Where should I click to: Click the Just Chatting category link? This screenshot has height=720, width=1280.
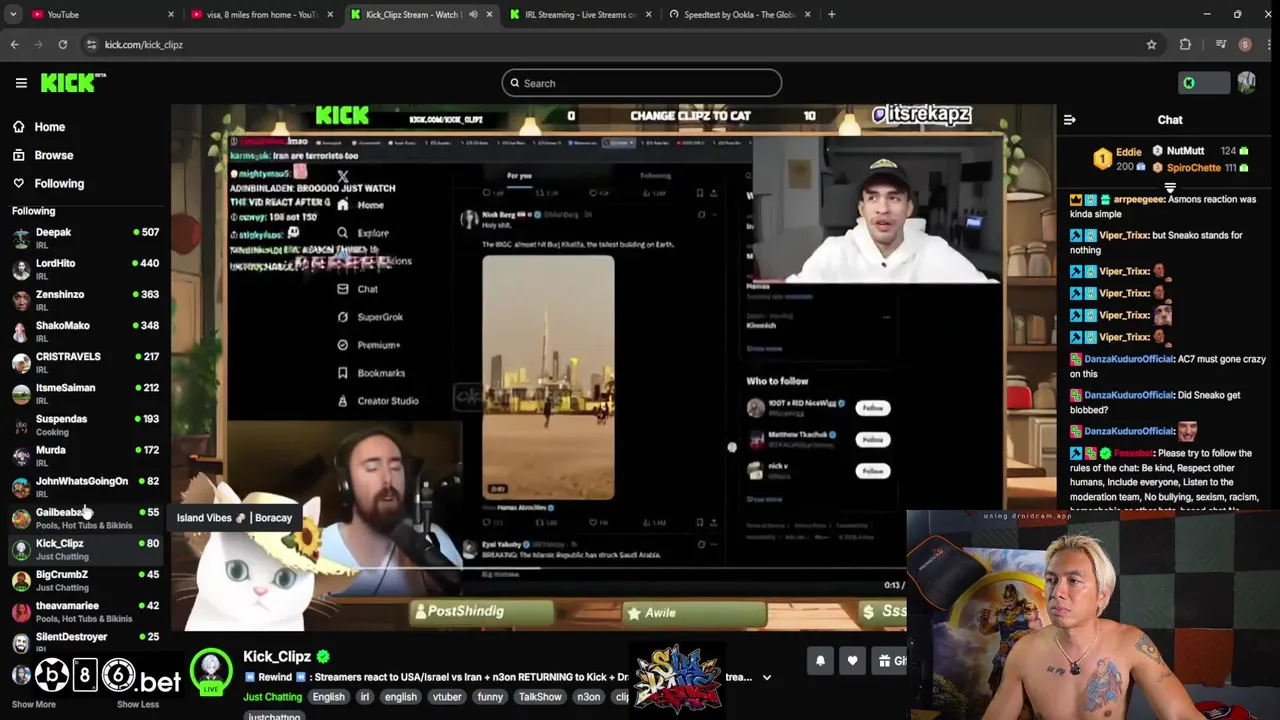click(272, 697)
